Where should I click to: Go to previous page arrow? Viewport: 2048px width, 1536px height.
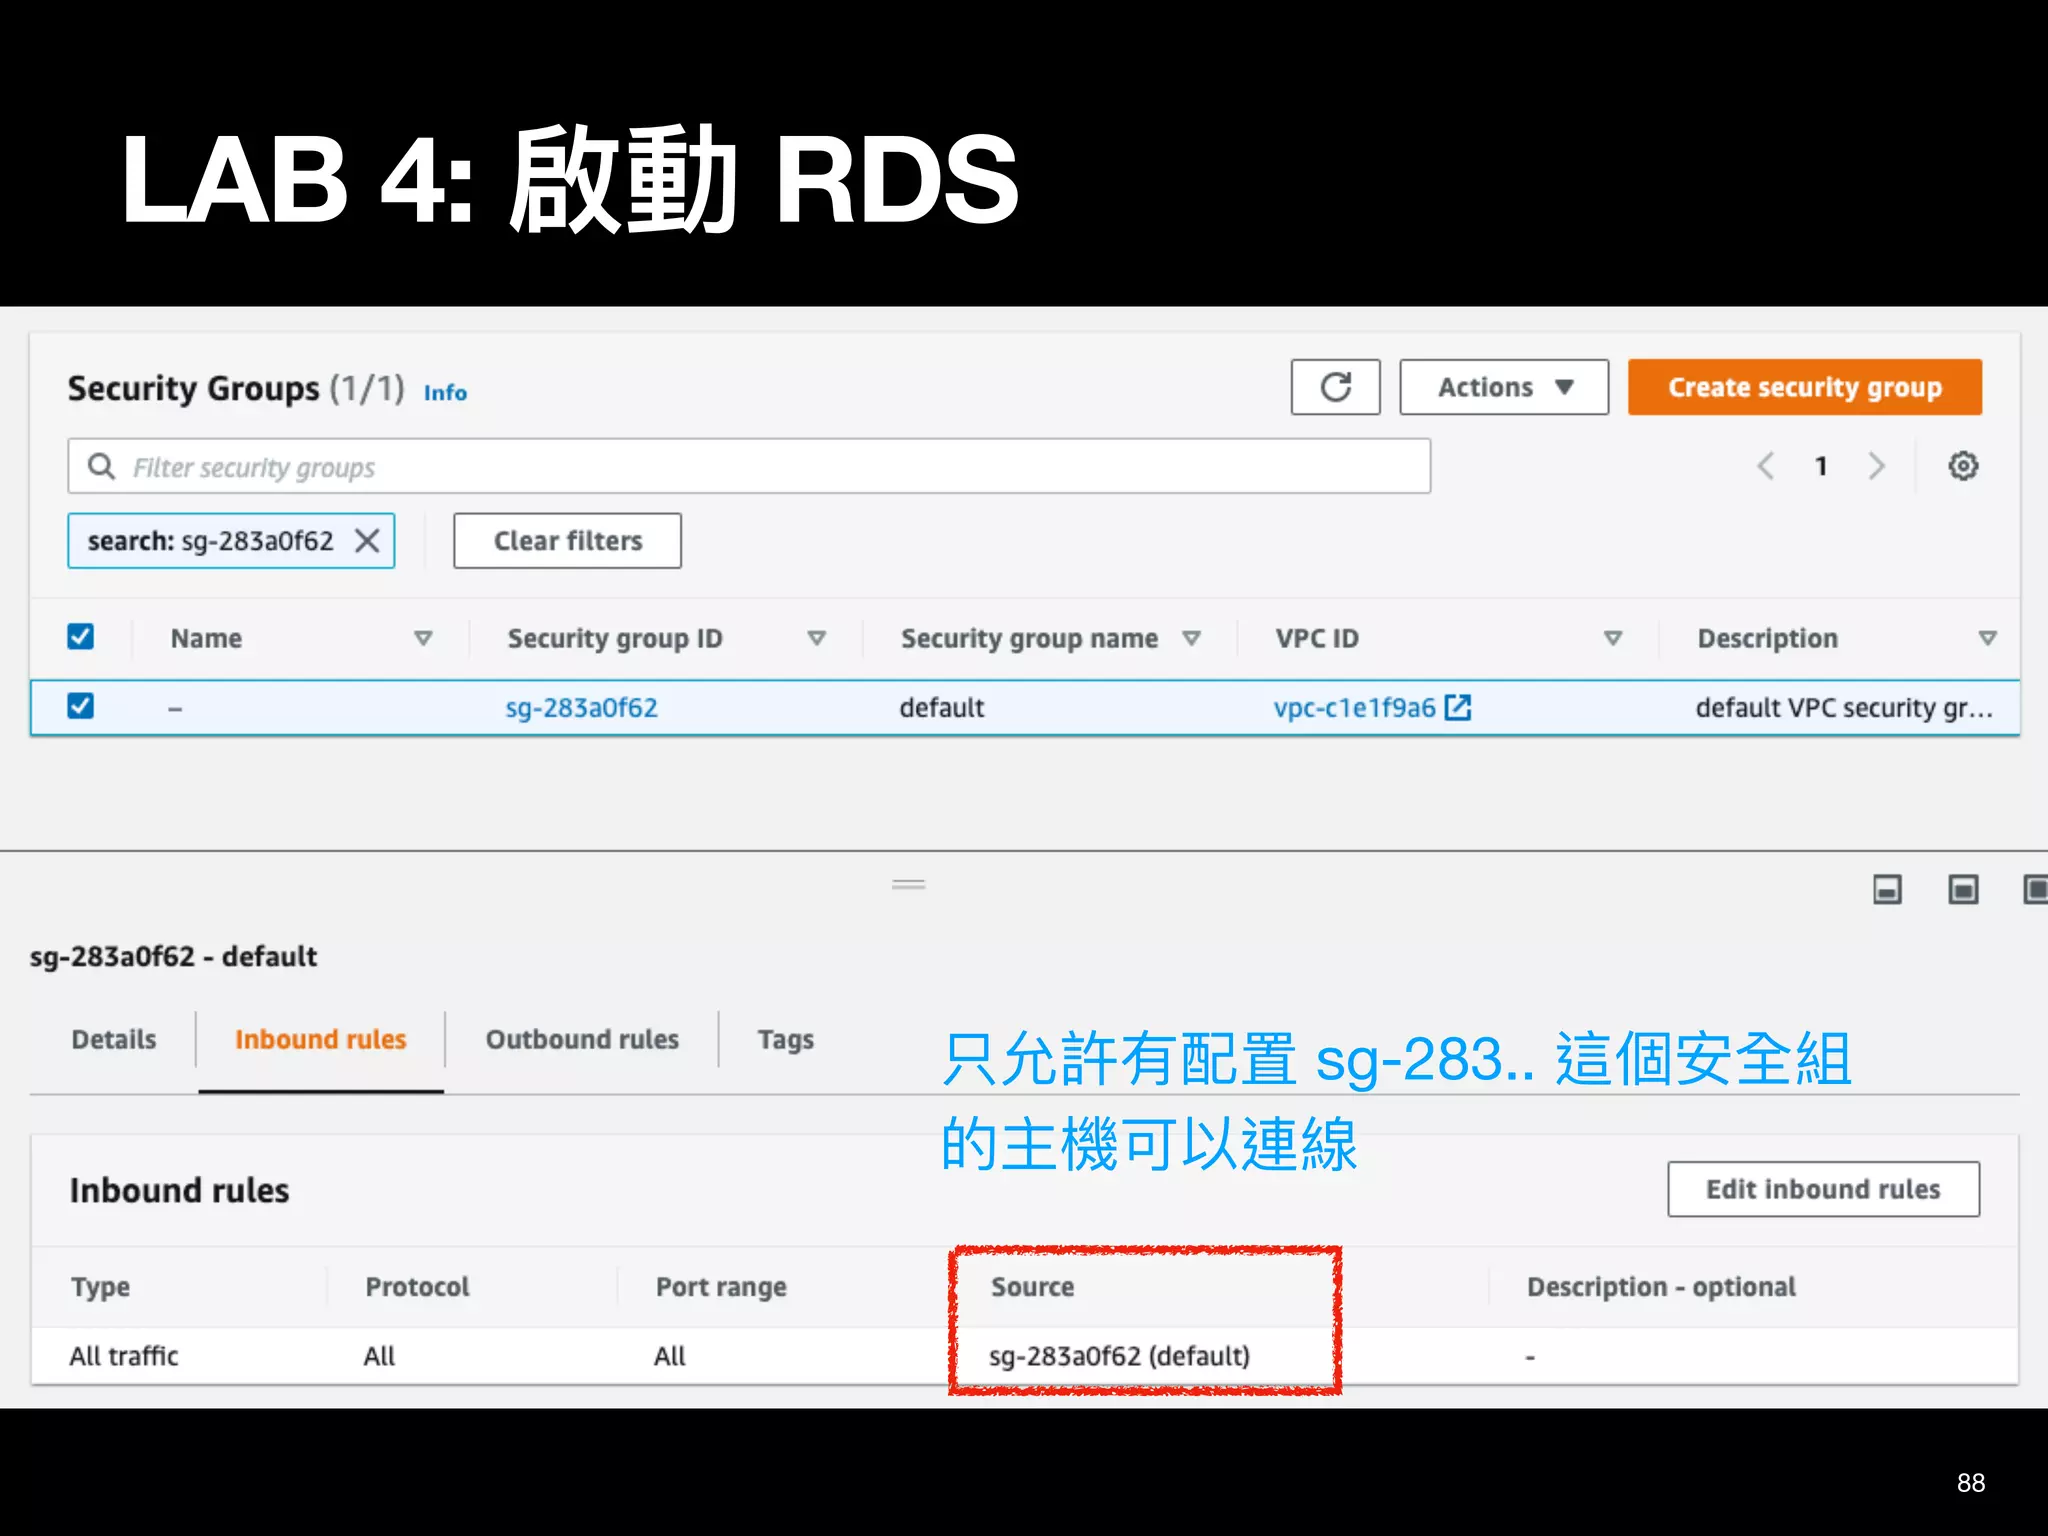click(1766, 466)
